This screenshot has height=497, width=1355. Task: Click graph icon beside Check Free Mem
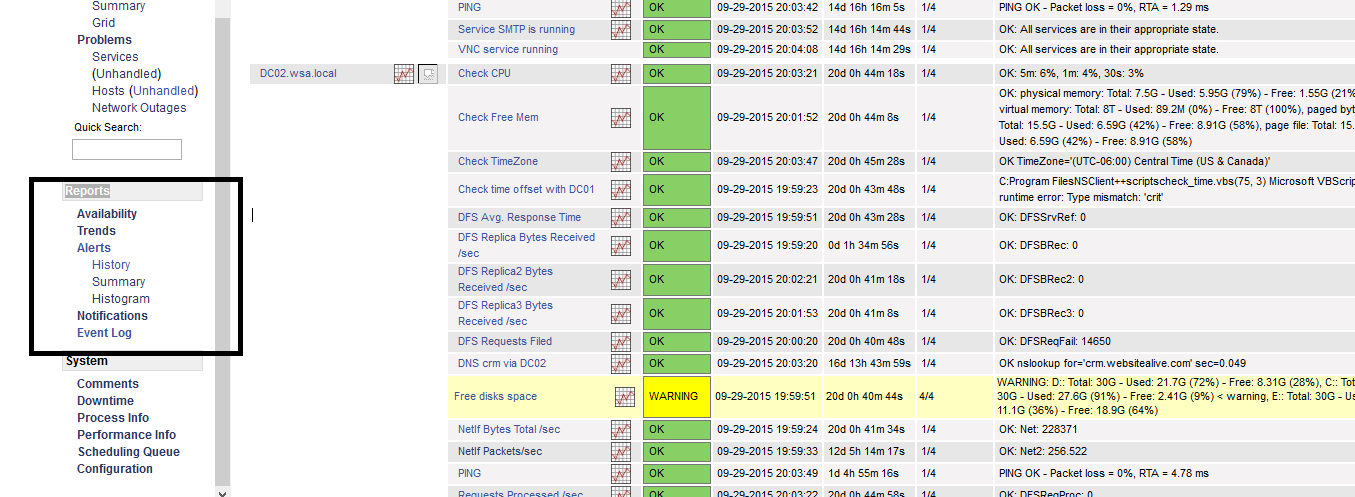click(x=621, y=118)
